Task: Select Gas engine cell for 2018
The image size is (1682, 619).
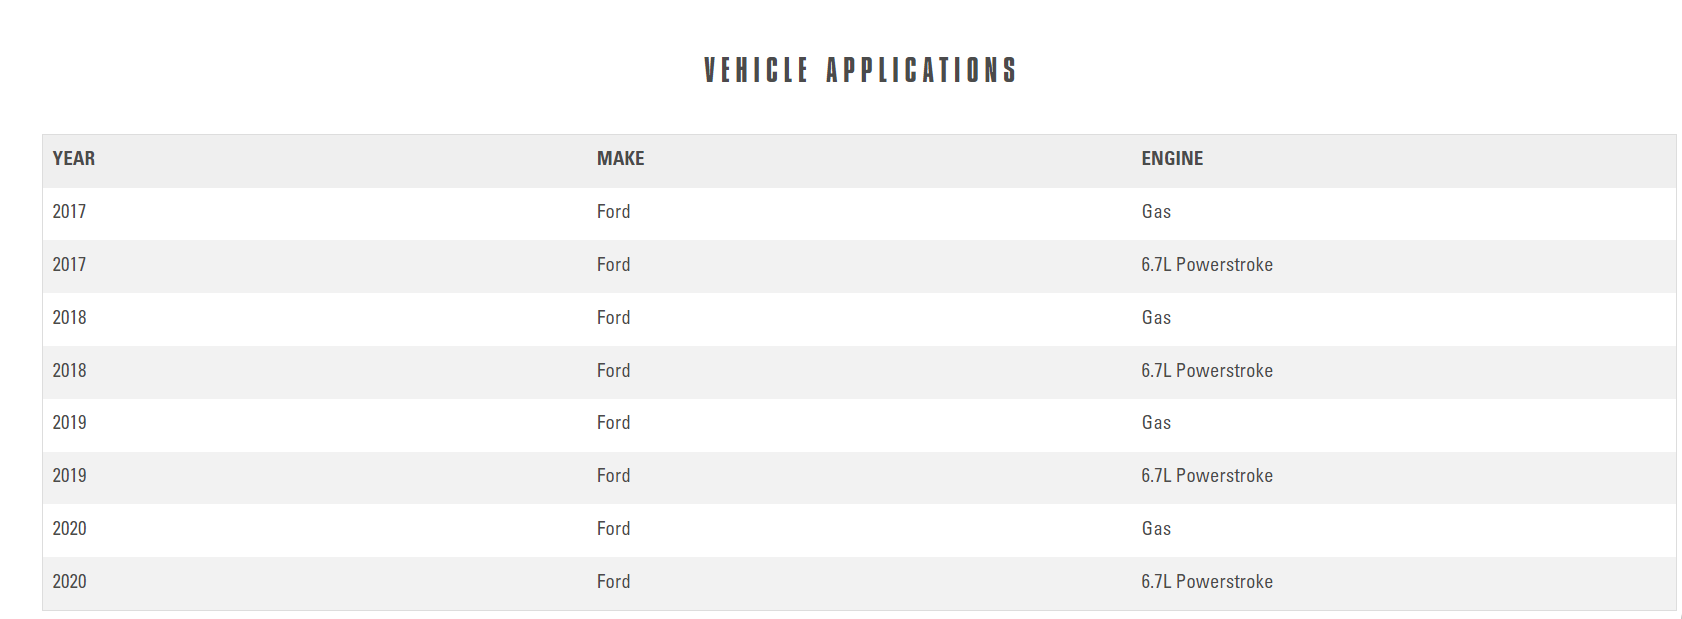Action: [x=1156, y=318]
